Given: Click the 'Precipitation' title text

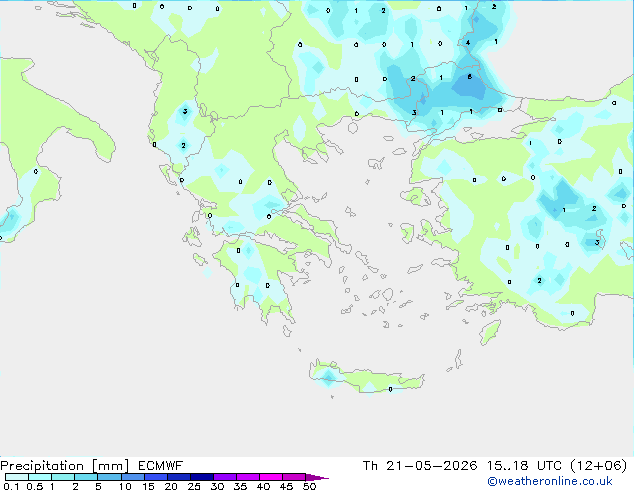Looking at the screenshot, I should pos(42,466).
